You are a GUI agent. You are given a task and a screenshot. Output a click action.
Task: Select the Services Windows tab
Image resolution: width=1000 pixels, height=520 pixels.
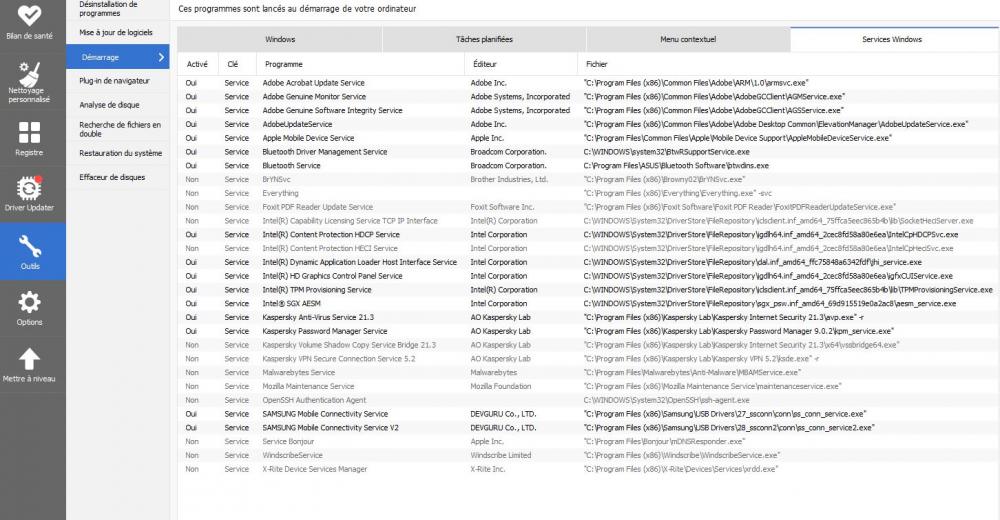(x=892, y=39)
